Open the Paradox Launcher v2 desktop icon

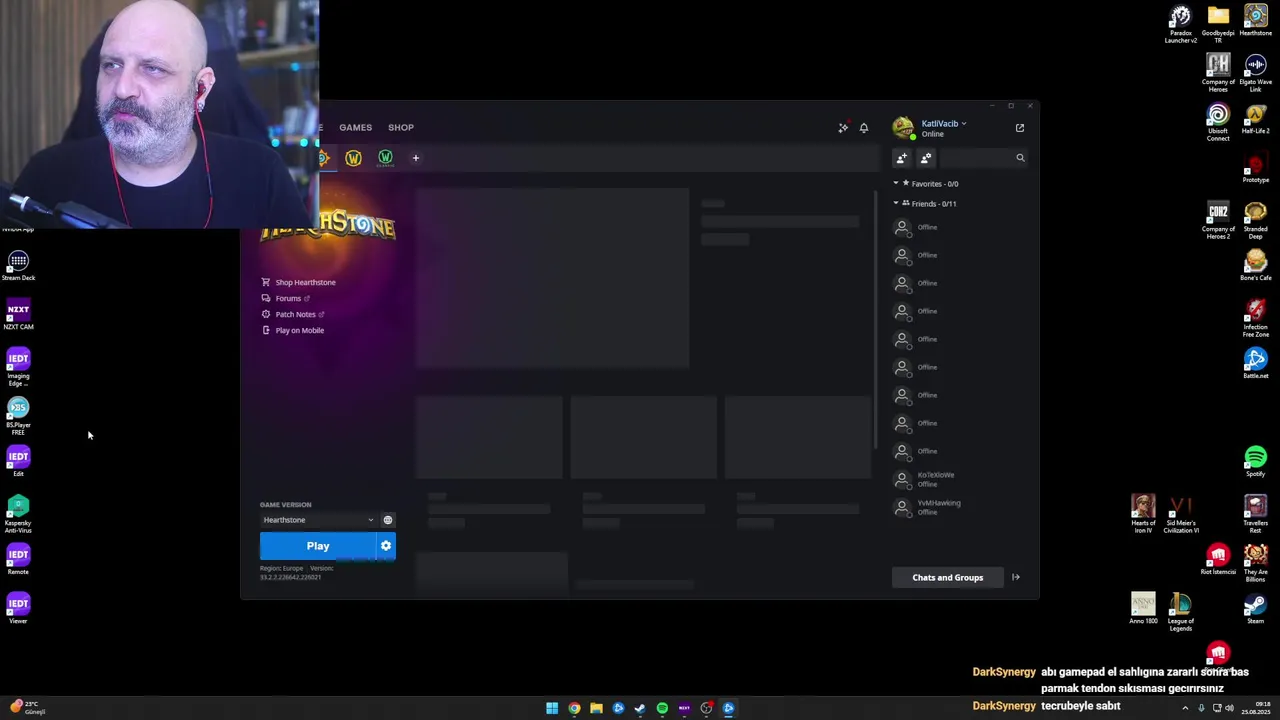tap(1181, 24)
